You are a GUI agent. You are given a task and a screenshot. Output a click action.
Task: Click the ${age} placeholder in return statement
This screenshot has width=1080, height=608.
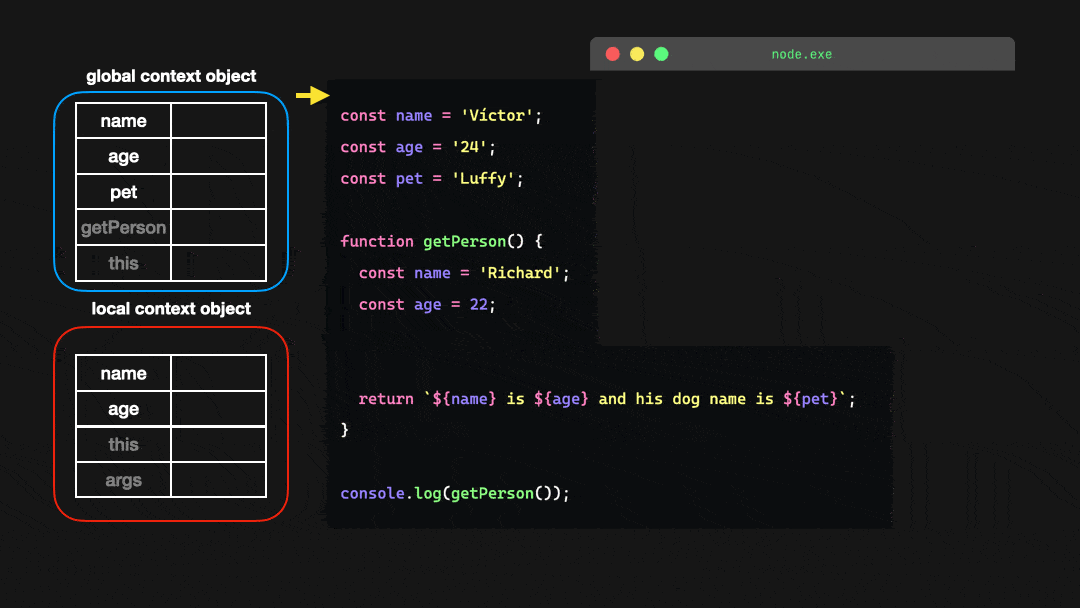tap(561, 399)
